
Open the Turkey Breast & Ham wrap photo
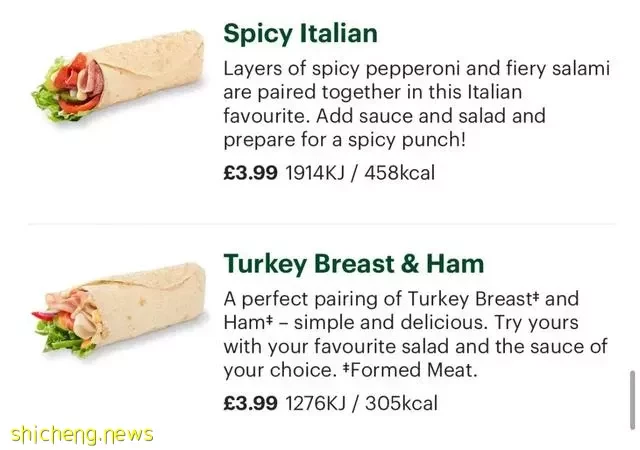[x=119, y=310]
